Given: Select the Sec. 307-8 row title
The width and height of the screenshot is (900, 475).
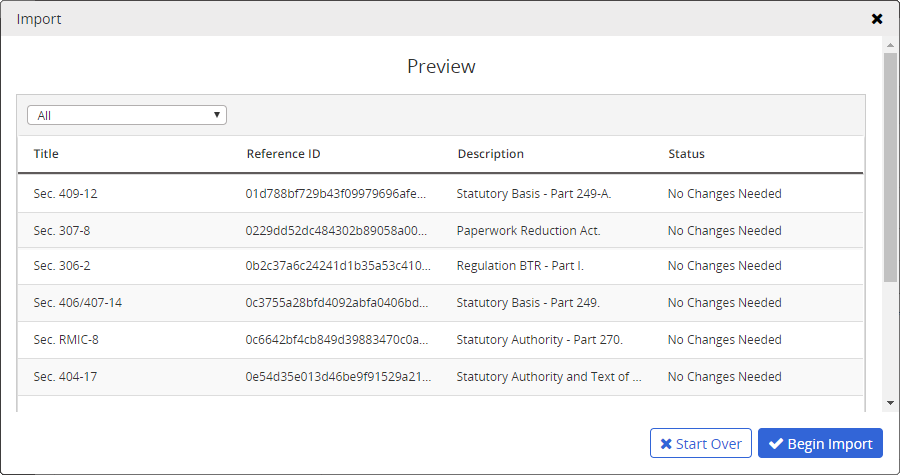Looking at the screenshot, I should tap(61, 231).
